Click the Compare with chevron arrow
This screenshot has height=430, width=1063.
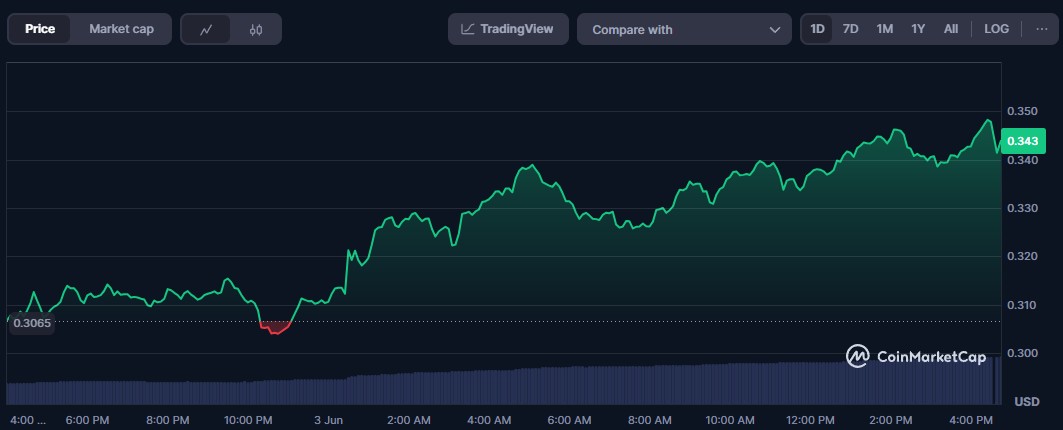774,30
